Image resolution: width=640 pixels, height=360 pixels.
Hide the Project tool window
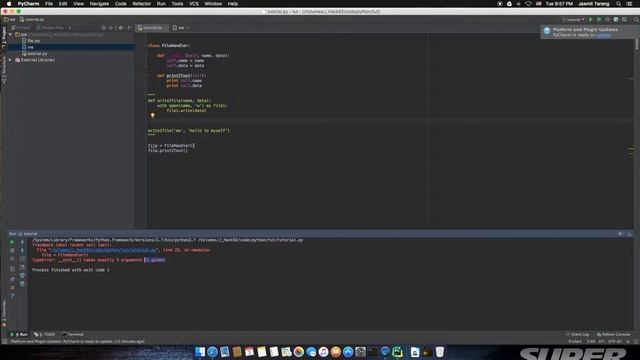(129, 28)
